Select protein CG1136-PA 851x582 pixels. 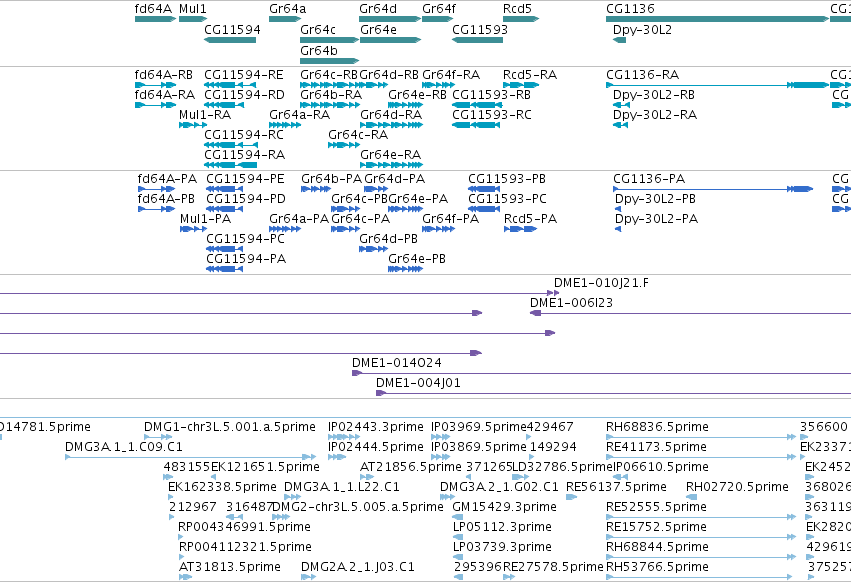coord(713,189)
